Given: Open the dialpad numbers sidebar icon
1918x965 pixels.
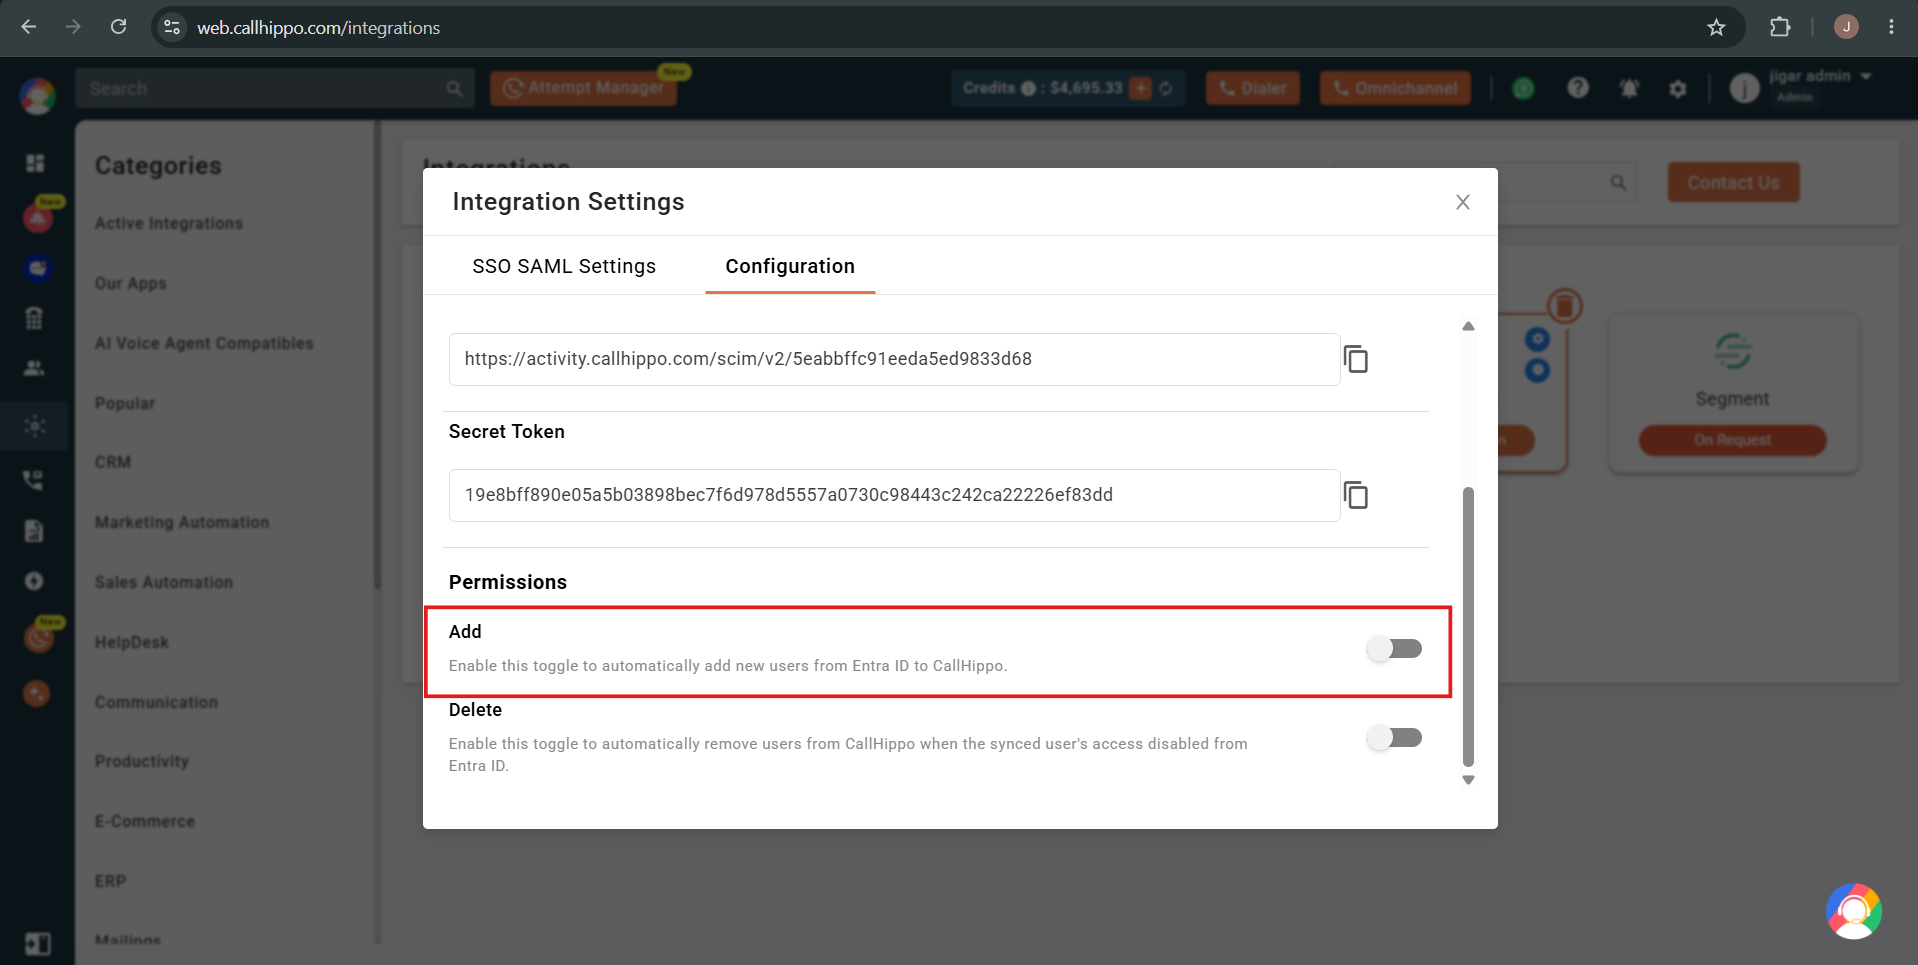Looking at the screenshot, I should (x=34, y=318).
